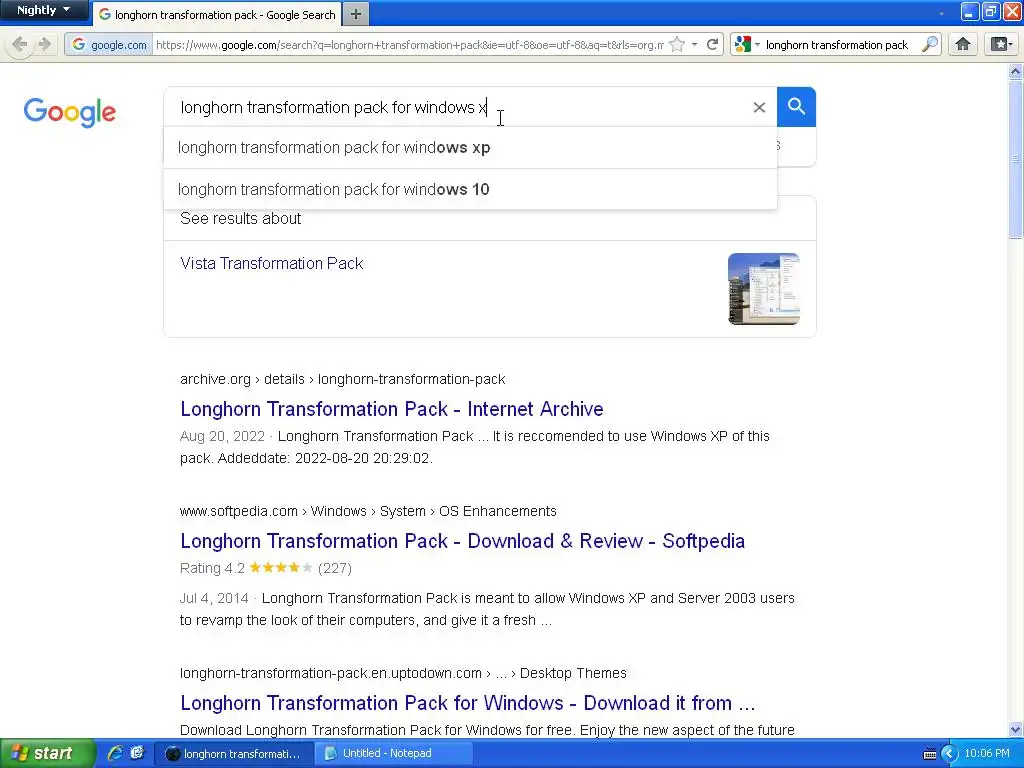
Task: Select the longhorn transformation pack Google Search tab
Action: pyautogui.click(x=217, y=14)
